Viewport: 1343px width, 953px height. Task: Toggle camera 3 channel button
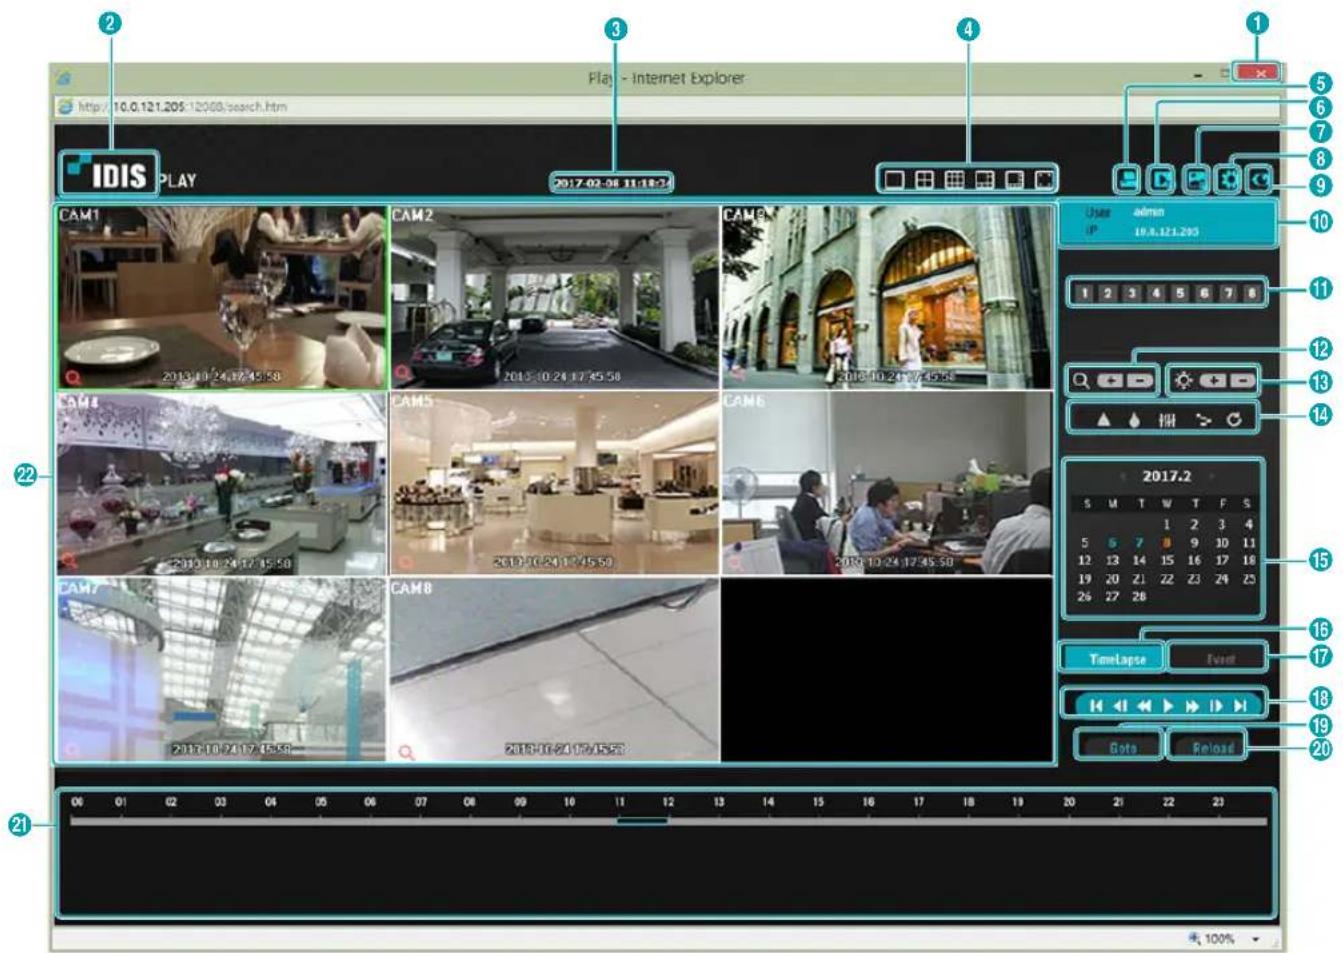coord(1132,293)
